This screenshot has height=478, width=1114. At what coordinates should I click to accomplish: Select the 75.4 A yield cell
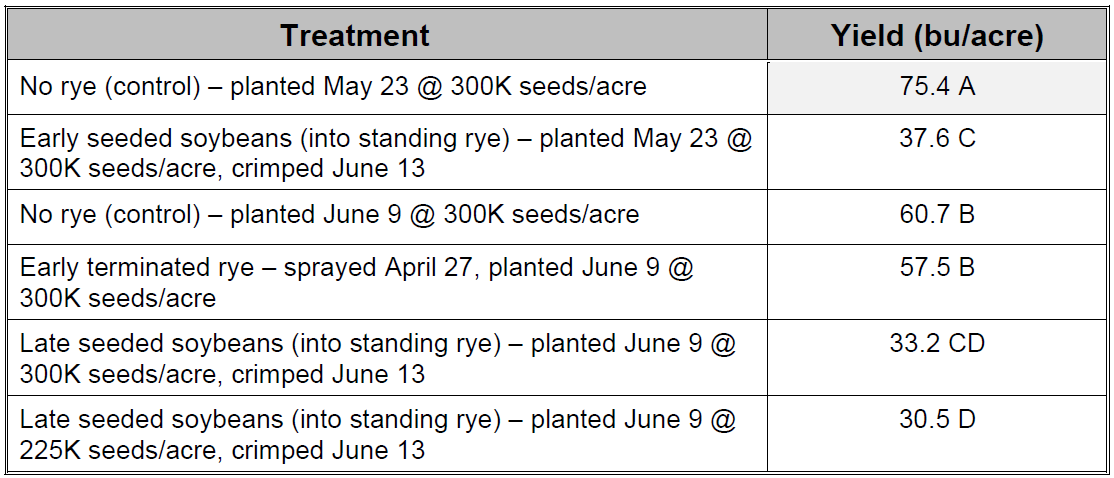[x=937, y=87]
